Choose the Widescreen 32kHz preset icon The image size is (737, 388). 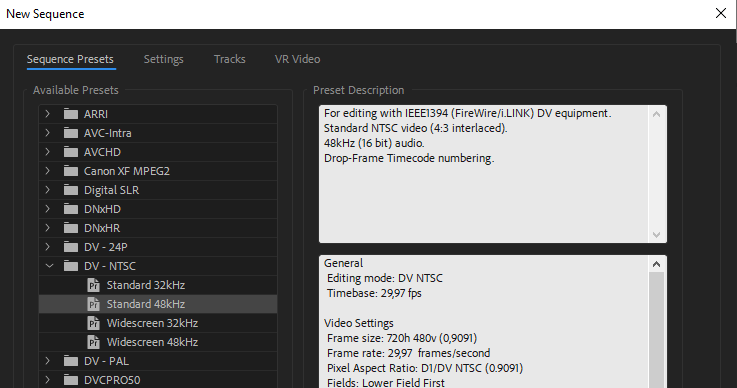94,323
